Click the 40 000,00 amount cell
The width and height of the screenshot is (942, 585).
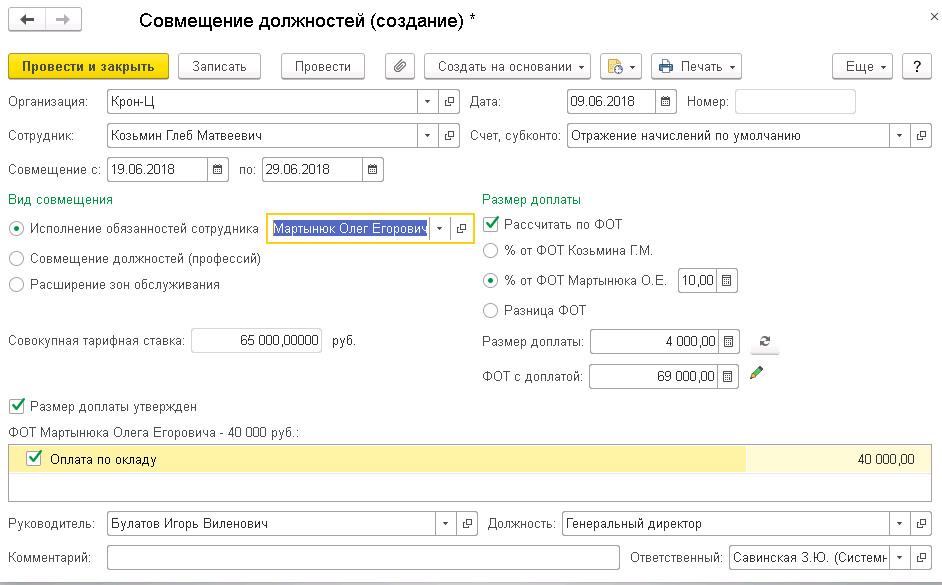[838, 459]
